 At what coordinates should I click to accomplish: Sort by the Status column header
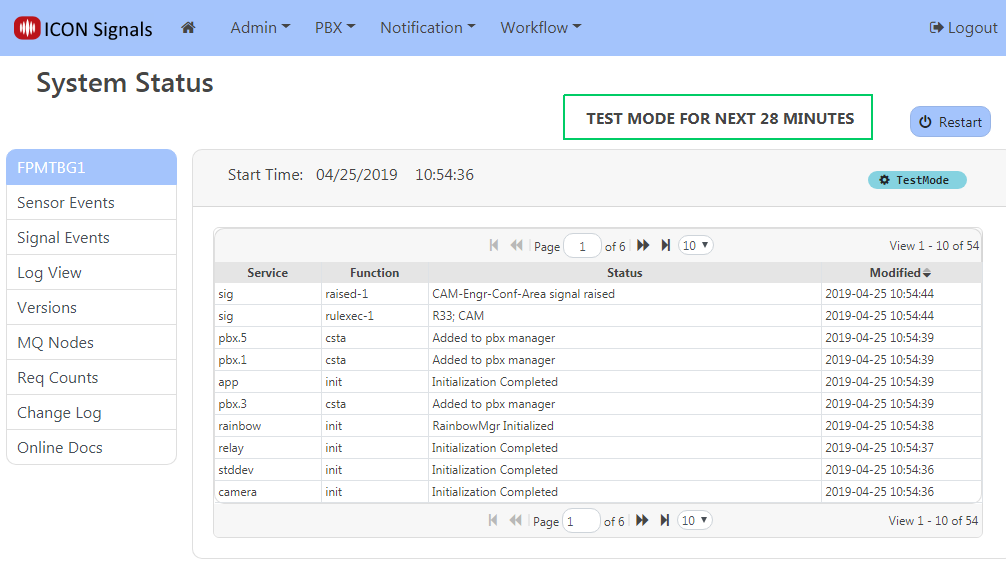tap(625, 273)
